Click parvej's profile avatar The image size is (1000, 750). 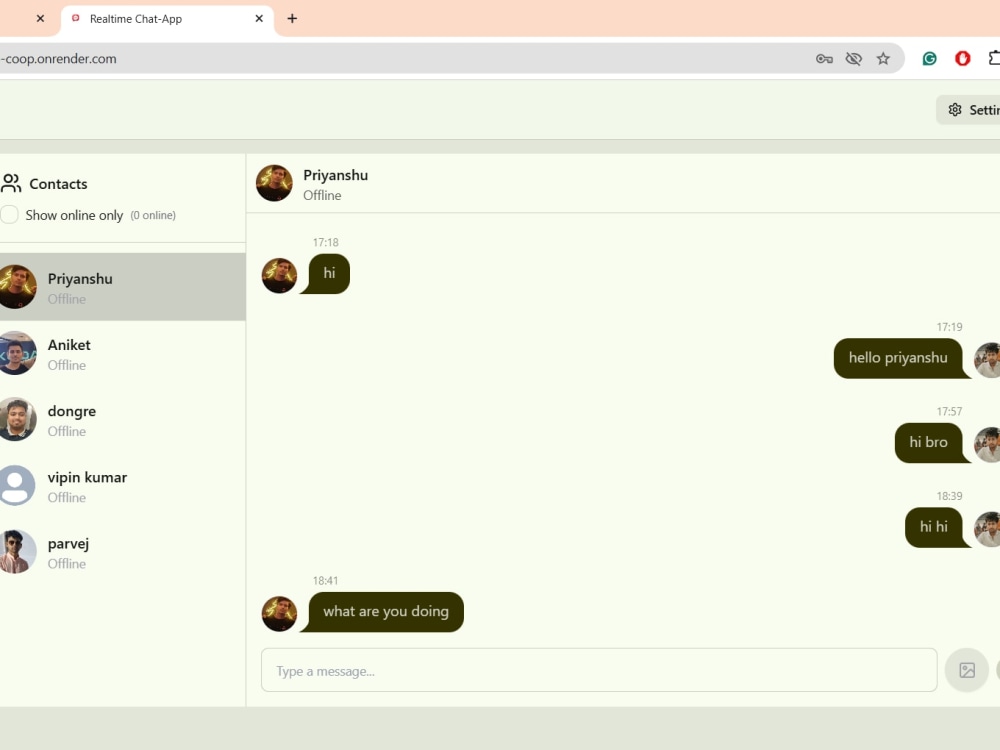17,552
